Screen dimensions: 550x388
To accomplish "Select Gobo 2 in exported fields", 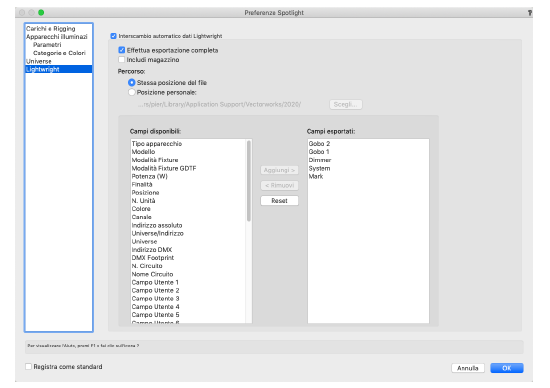I will coord(368,143).
